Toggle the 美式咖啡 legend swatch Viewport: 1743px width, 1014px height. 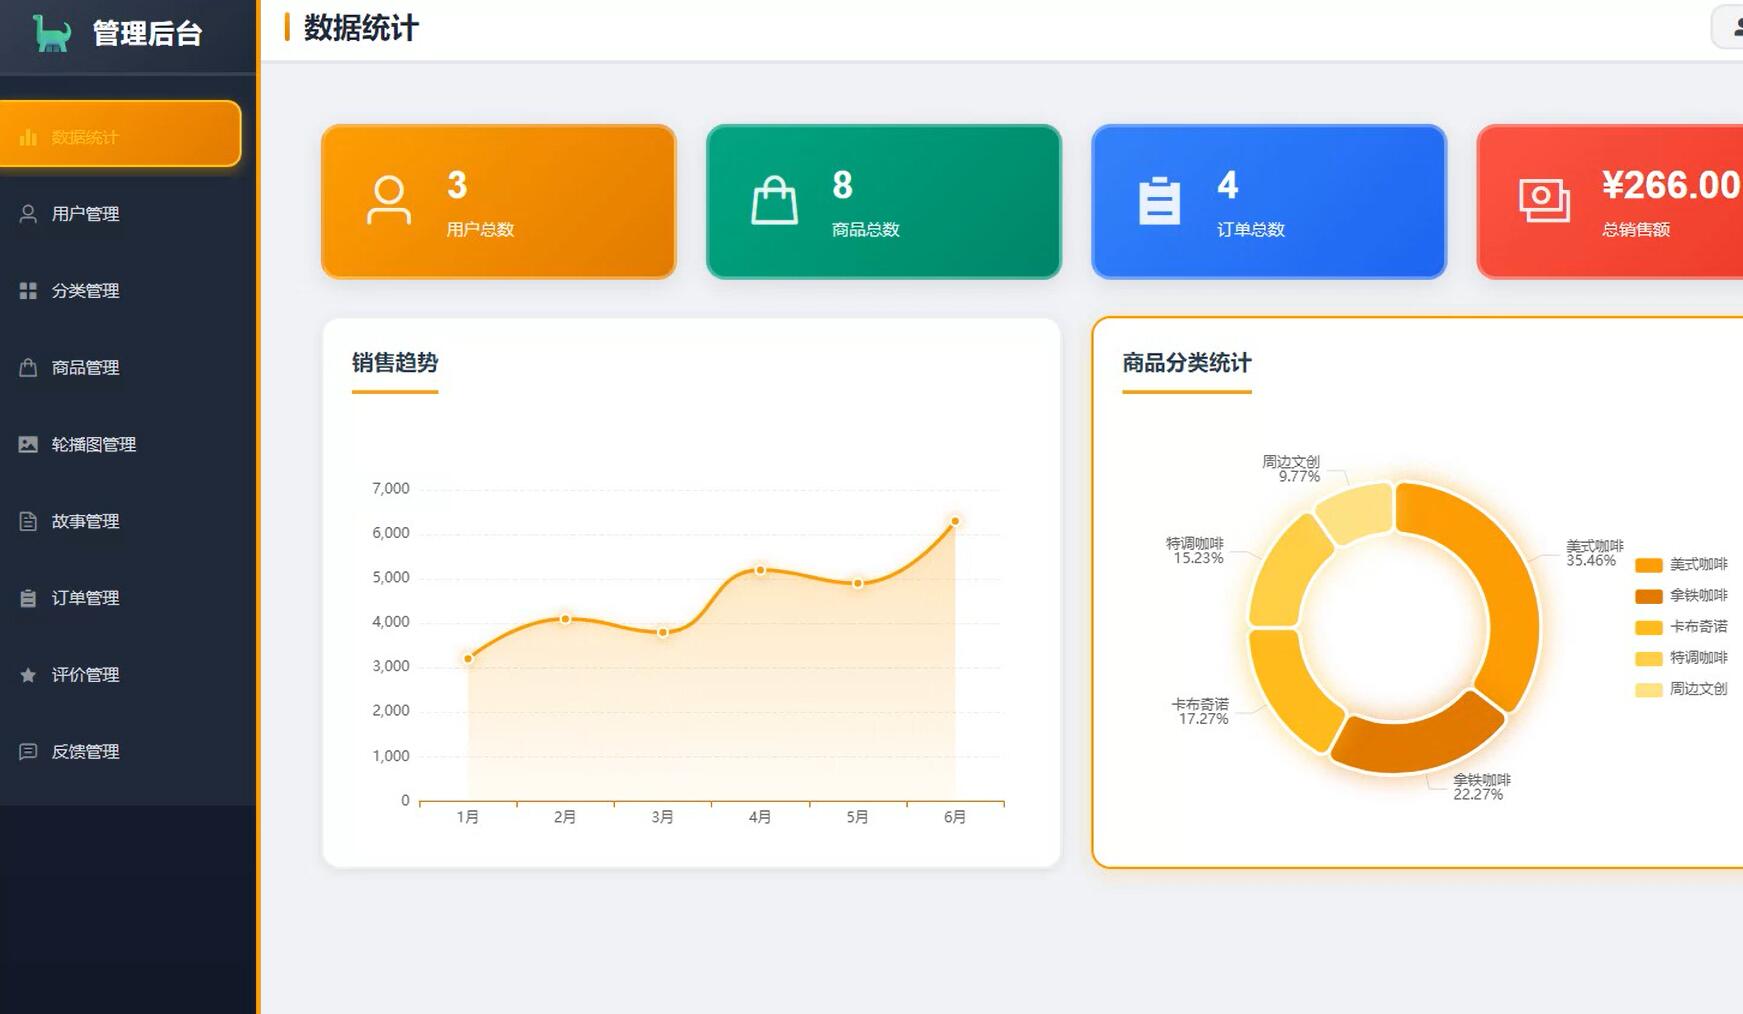[x=1648, y=565]
